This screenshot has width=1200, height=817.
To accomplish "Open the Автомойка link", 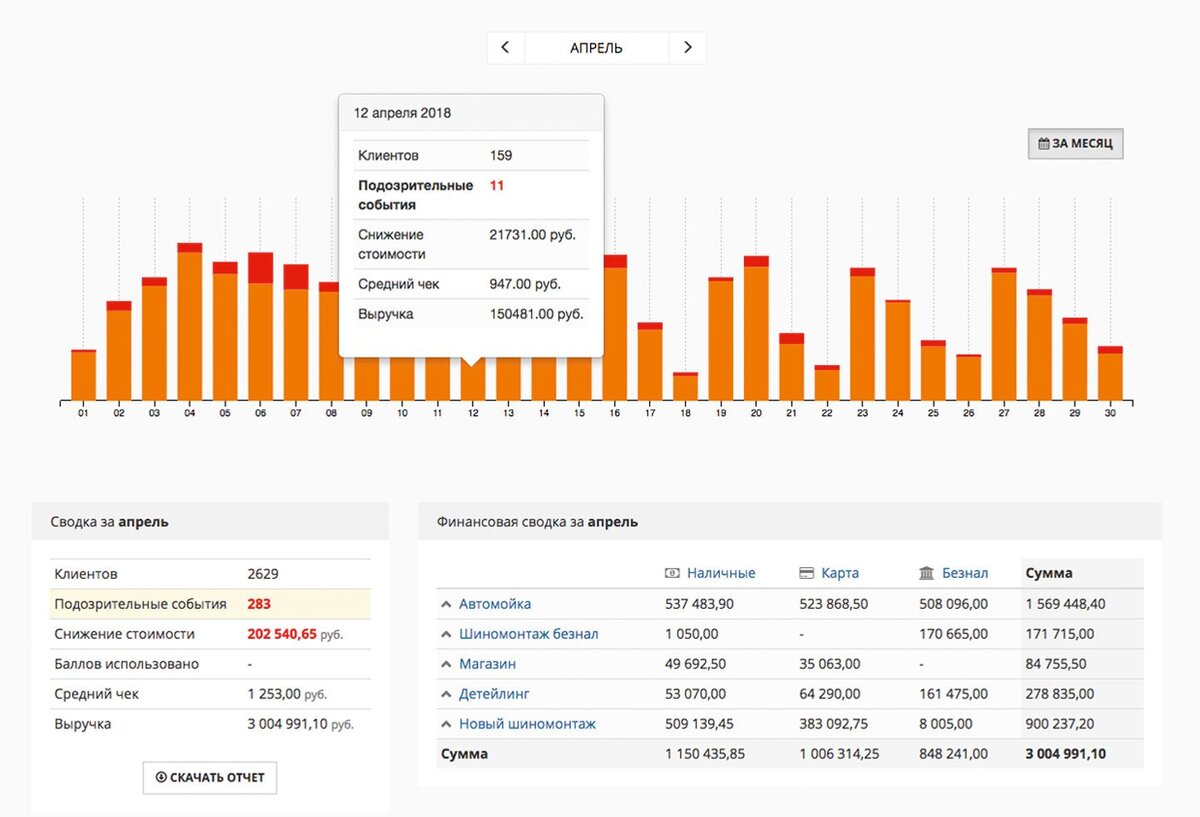I will point(495,604).
